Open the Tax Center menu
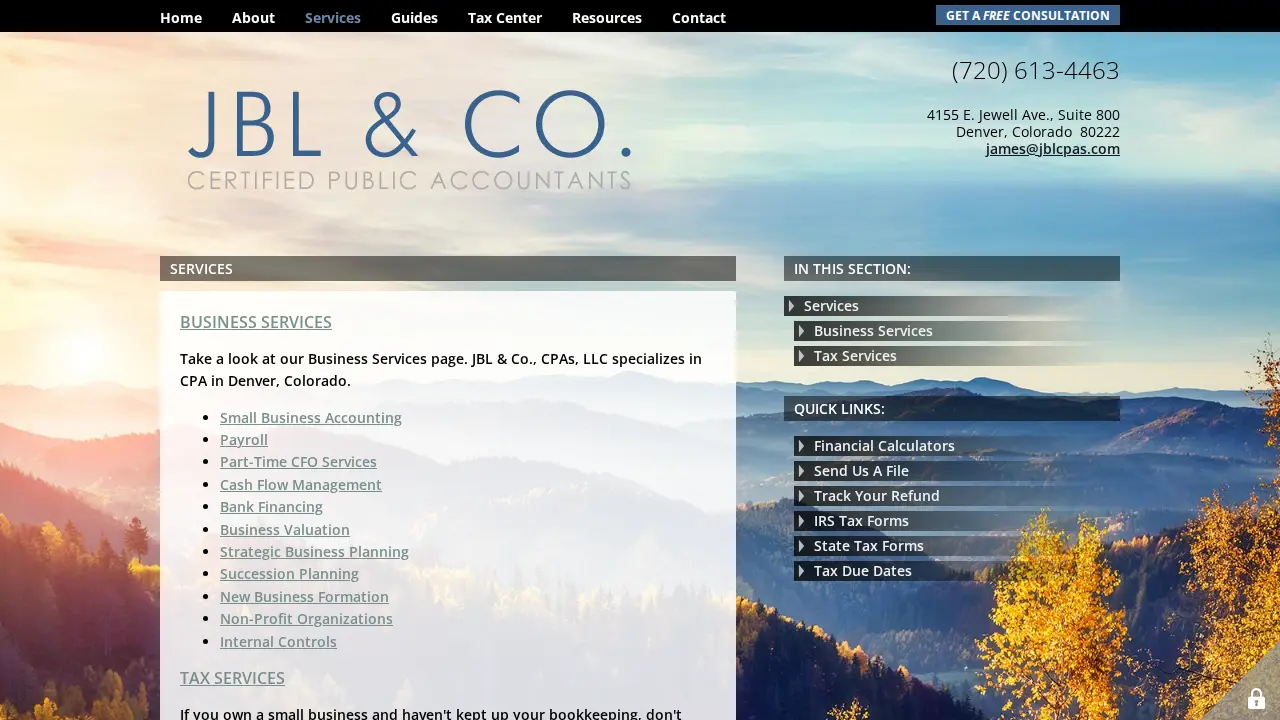Image resolution: width=1280 pixels, height=720 pixels. (505, 18)
